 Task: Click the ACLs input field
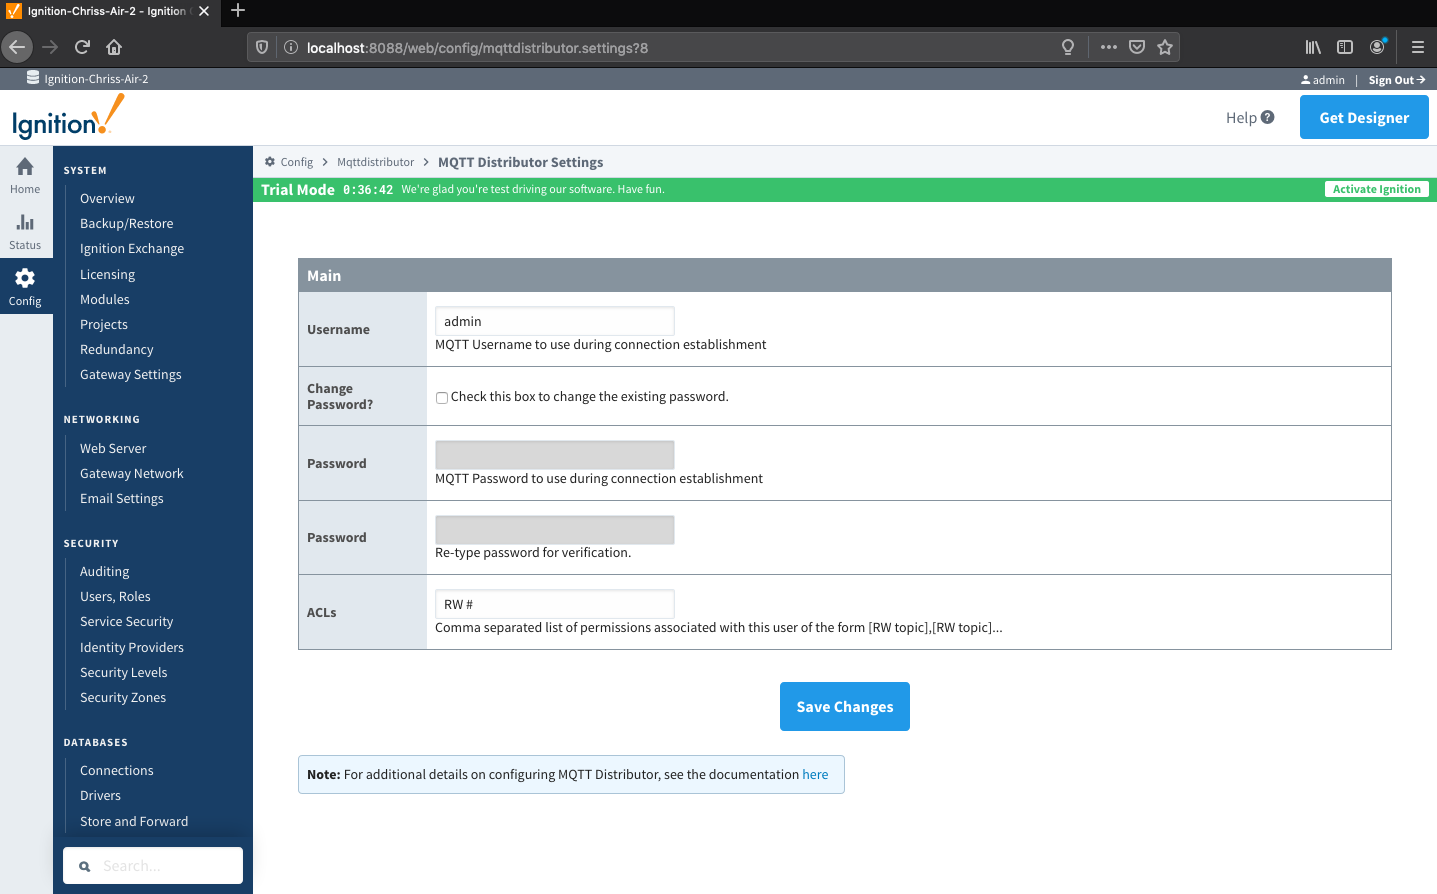(555, 604)
